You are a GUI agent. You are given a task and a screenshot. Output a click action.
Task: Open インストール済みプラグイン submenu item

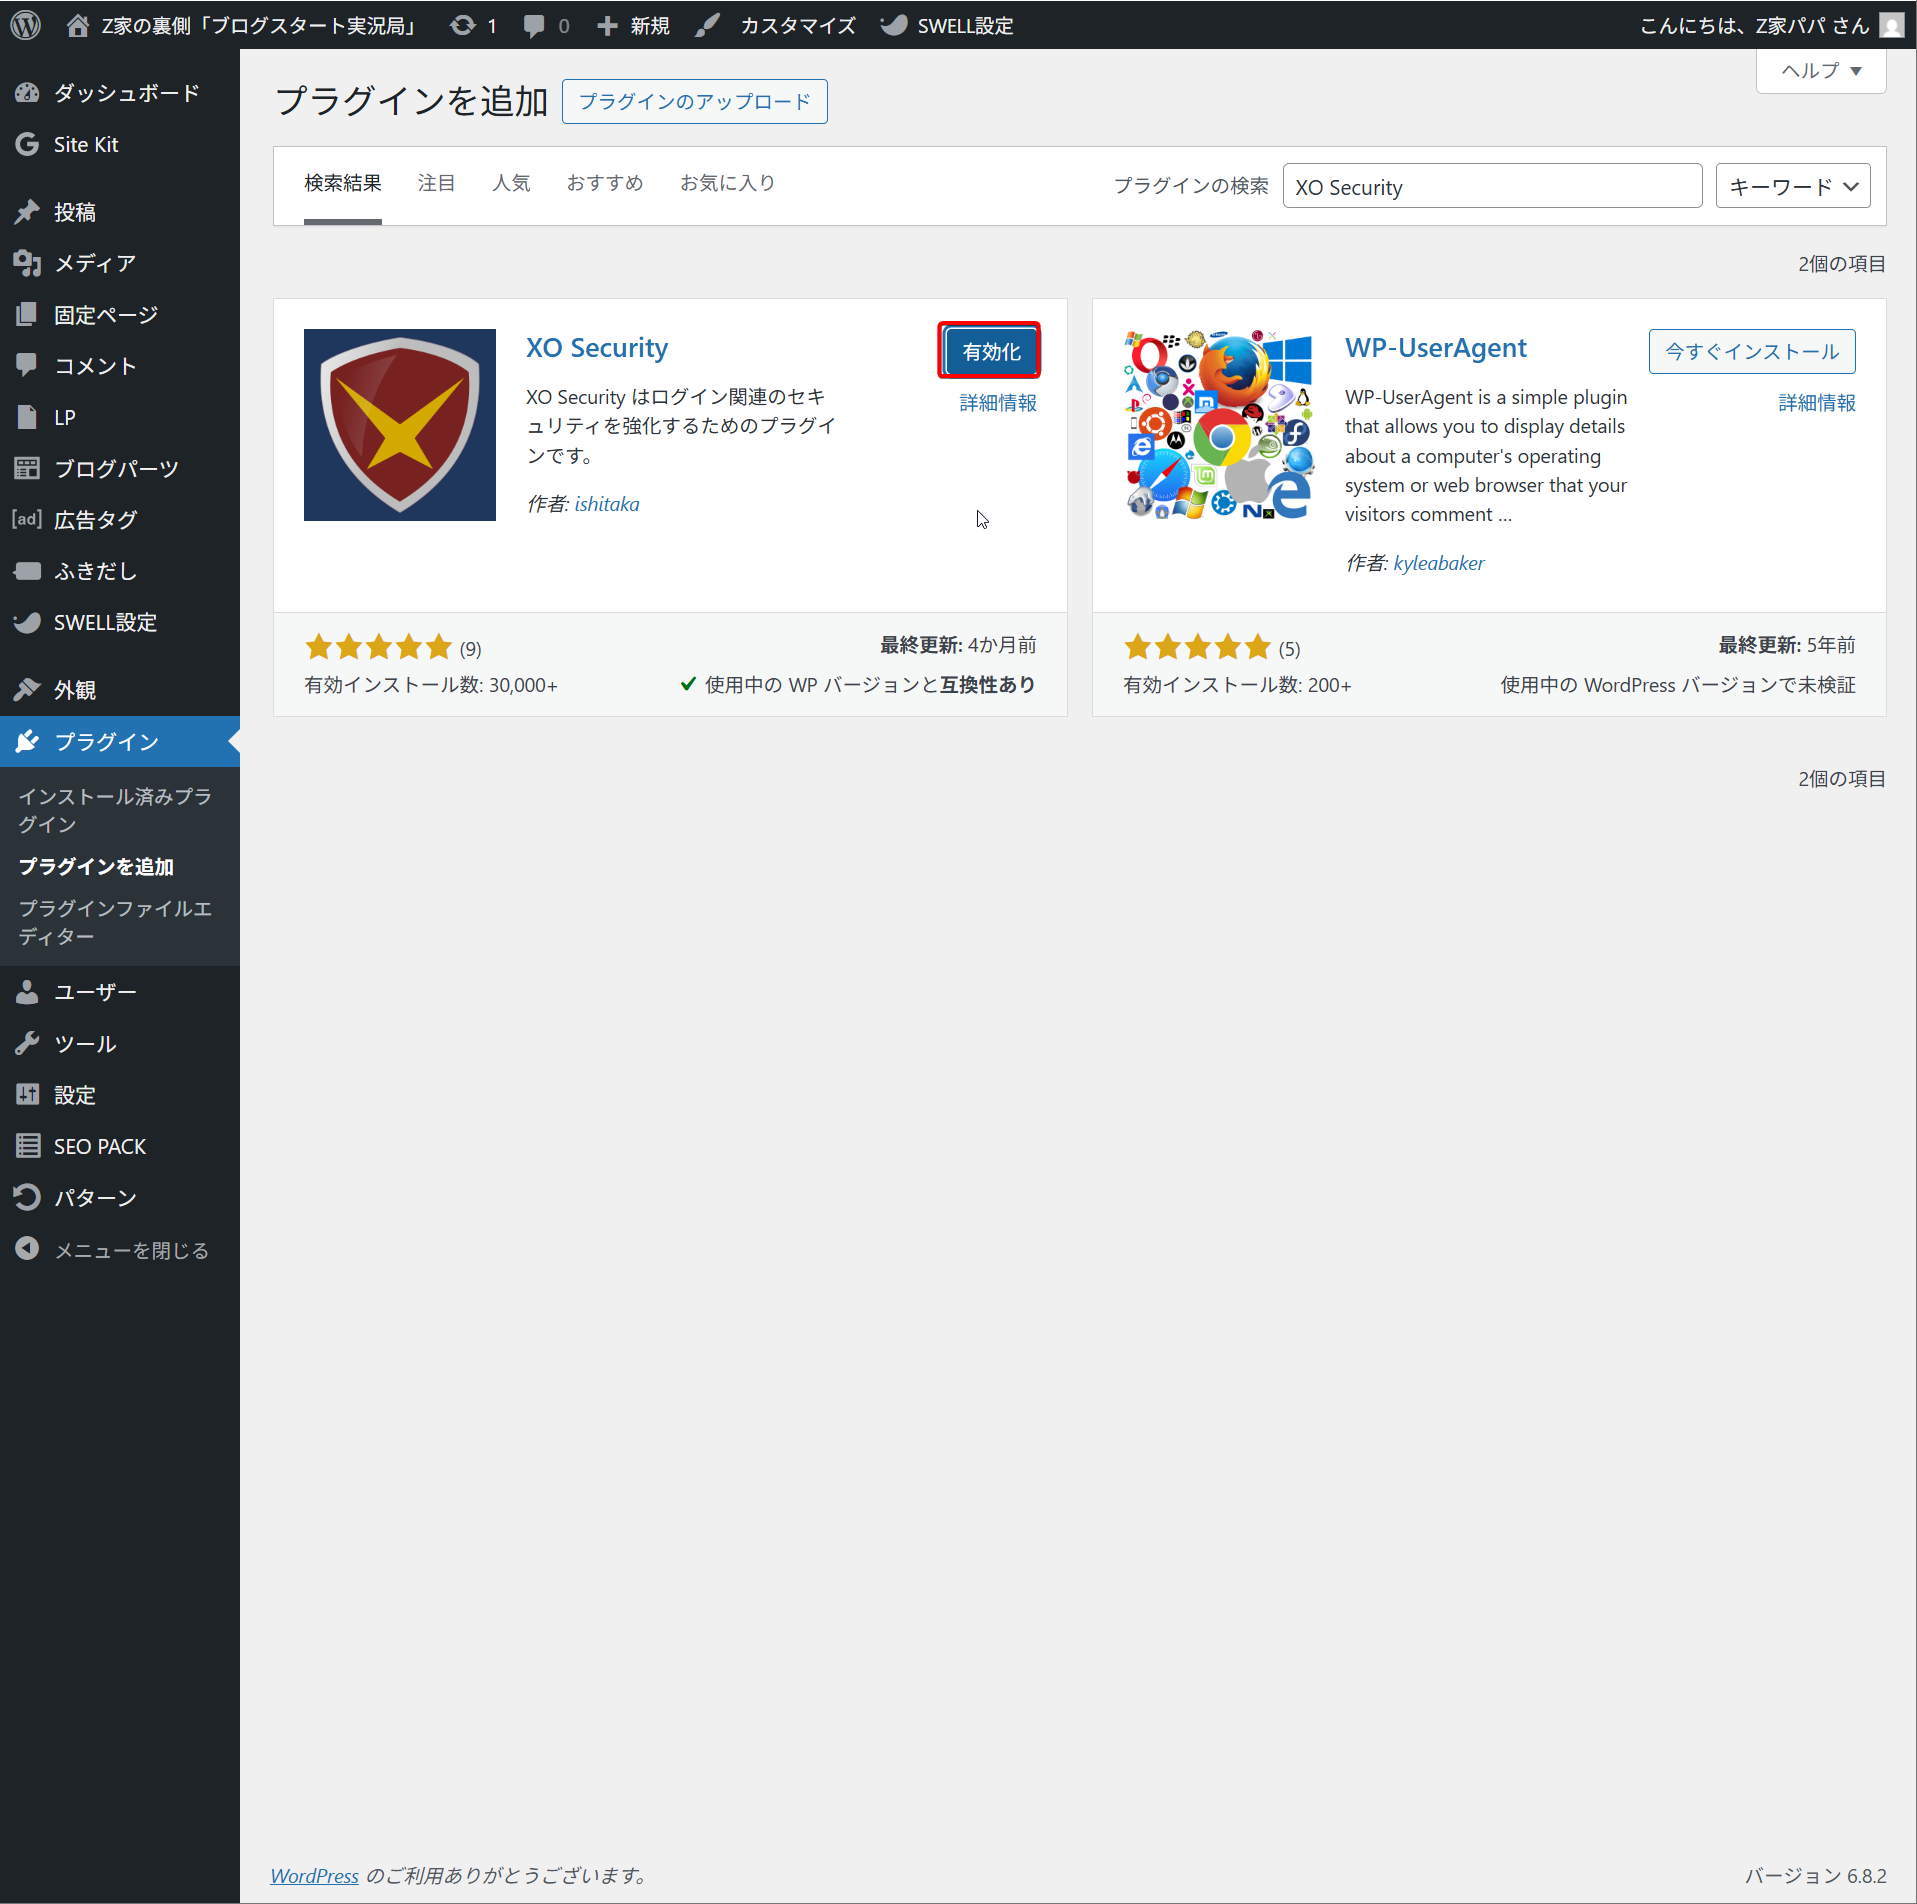point(115,810)
